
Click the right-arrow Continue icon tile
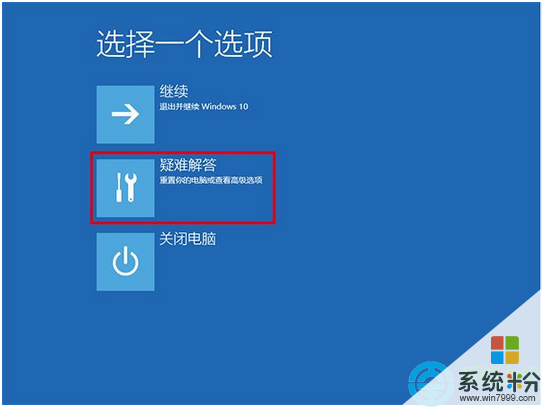[x=125, y=114]
